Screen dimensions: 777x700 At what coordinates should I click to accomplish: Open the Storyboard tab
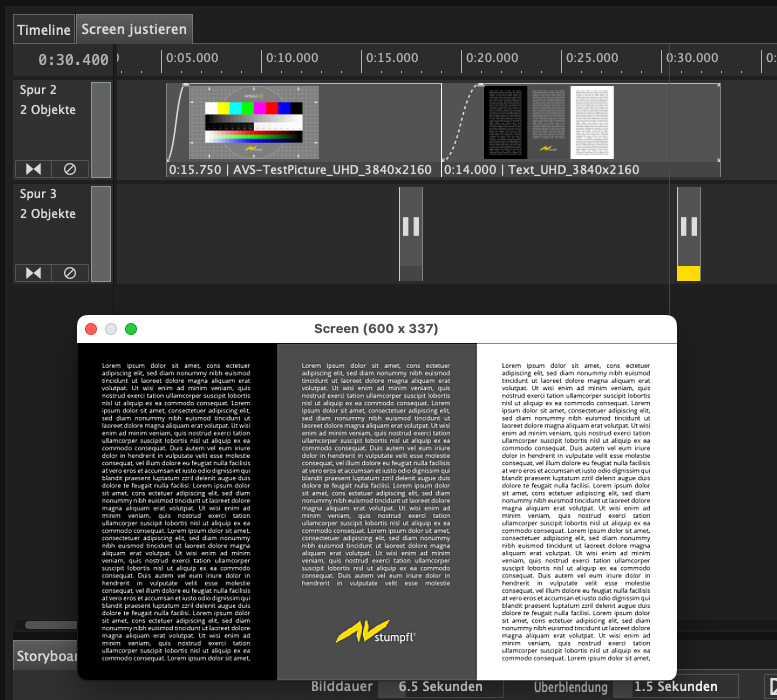point(46,656)
